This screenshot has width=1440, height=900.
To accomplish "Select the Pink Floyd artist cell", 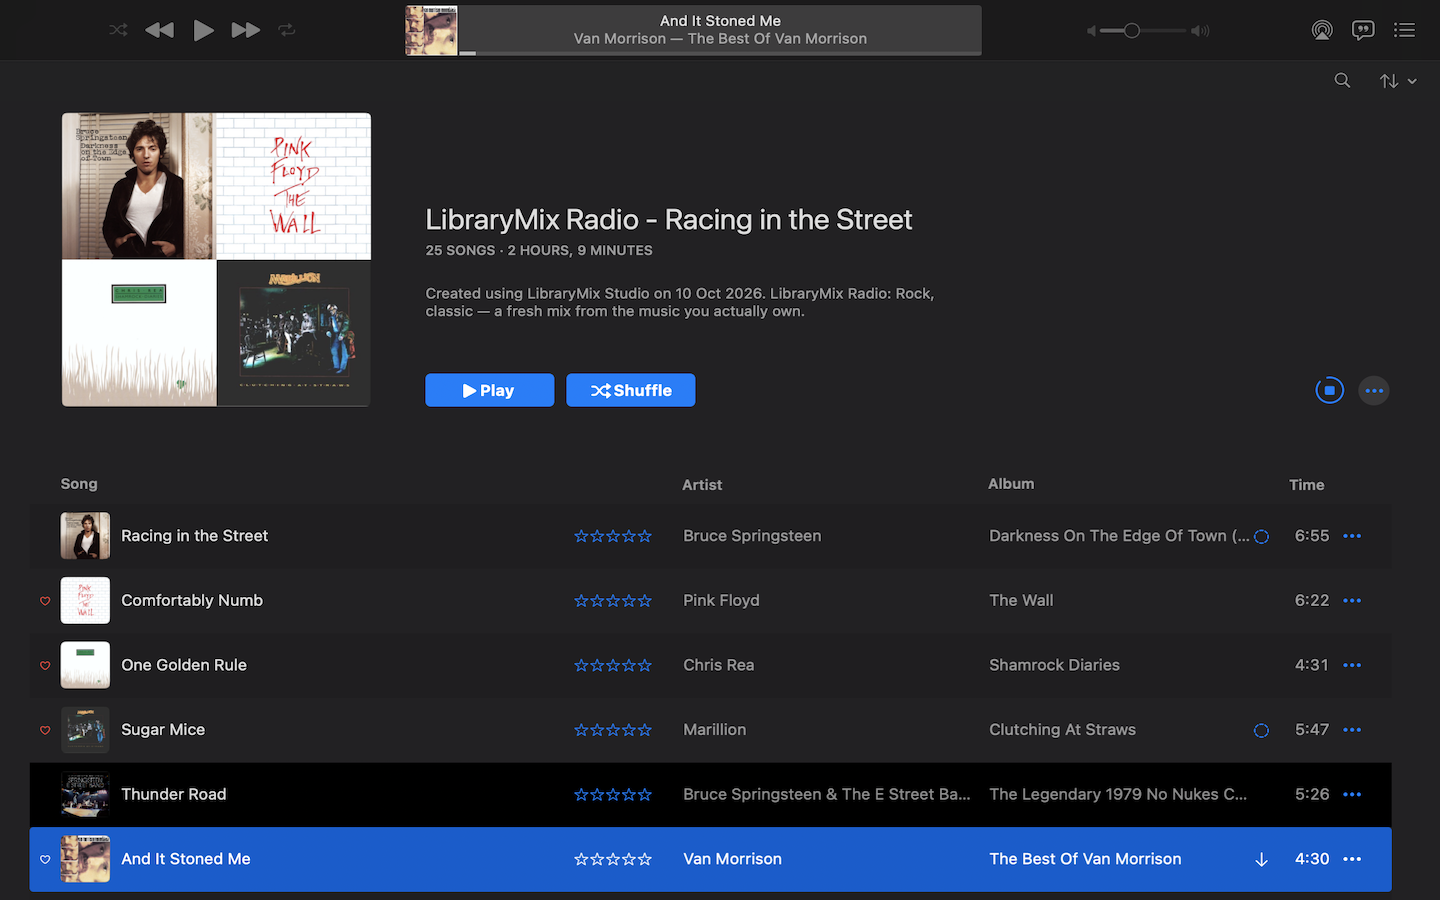I will tap(721, 601).
